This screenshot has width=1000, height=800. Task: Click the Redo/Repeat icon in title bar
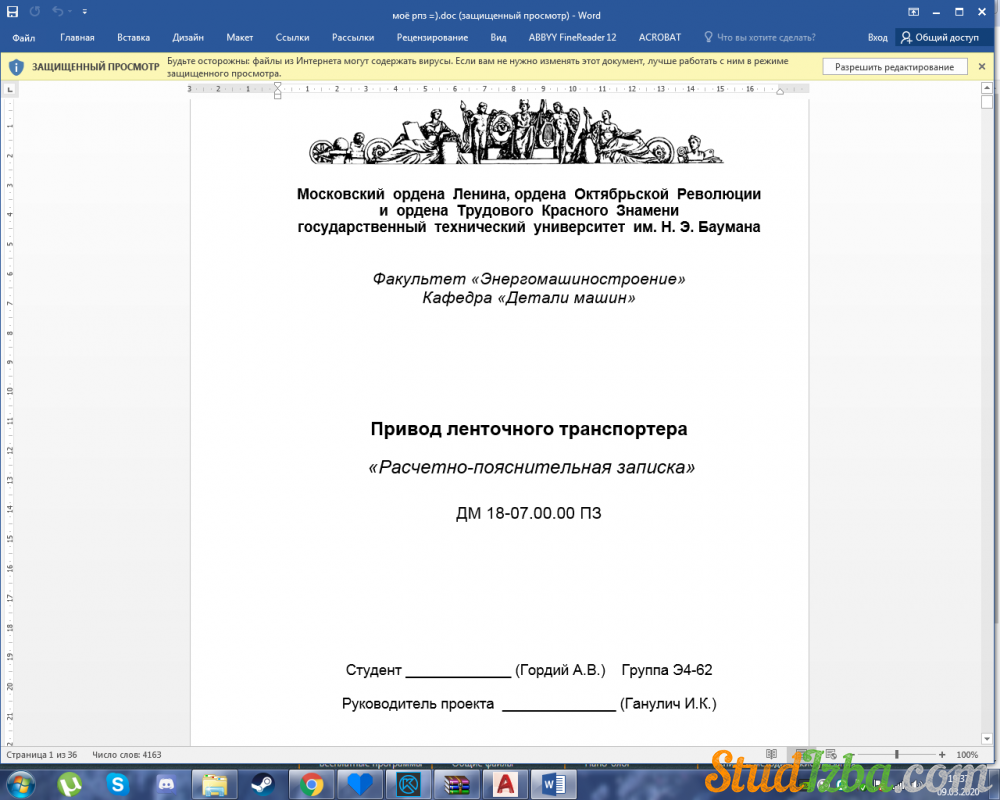35,11
